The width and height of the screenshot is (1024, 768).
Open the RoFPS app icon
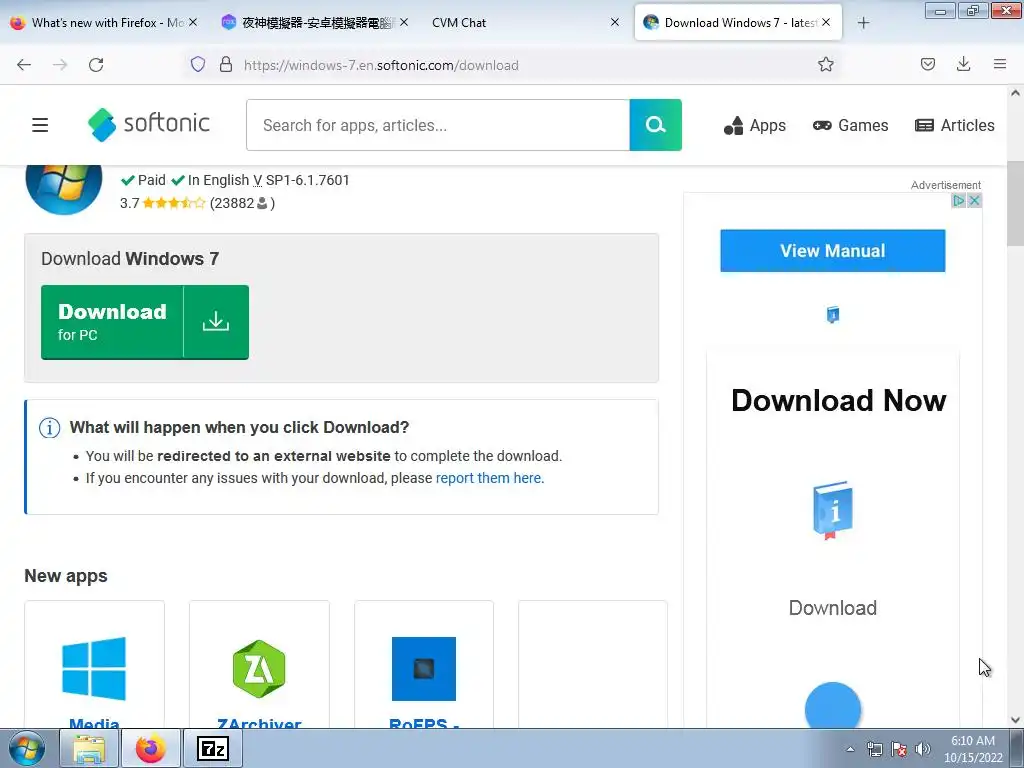click(x=424, y=669)
